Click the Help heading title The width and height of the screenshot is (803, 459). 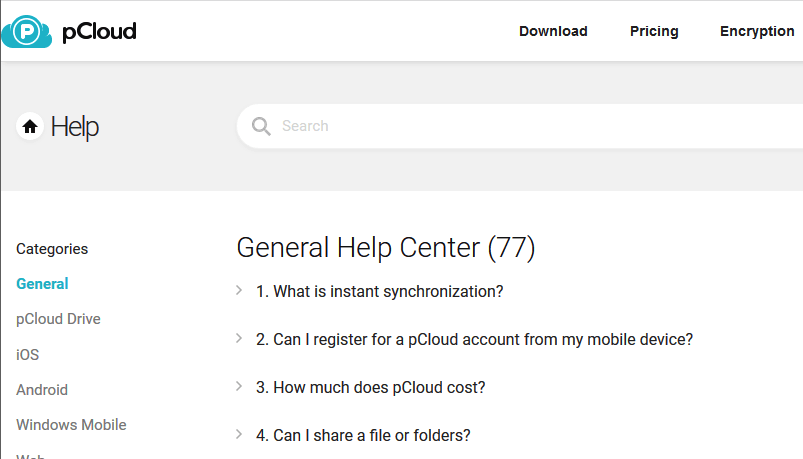pyautogui.click(x=75, y=127)
